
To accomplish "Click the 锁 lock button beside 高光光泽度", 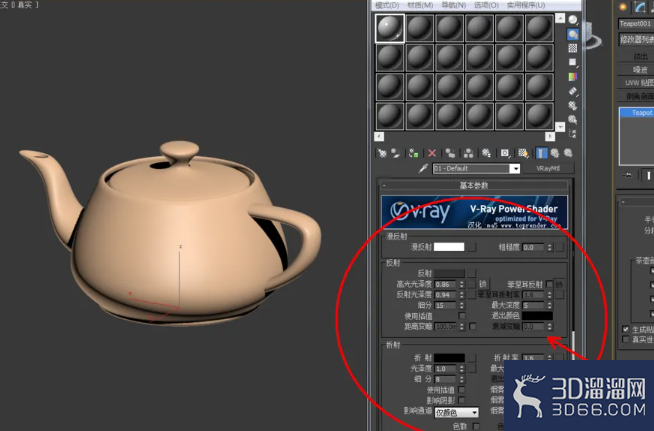I will point(483,284).
